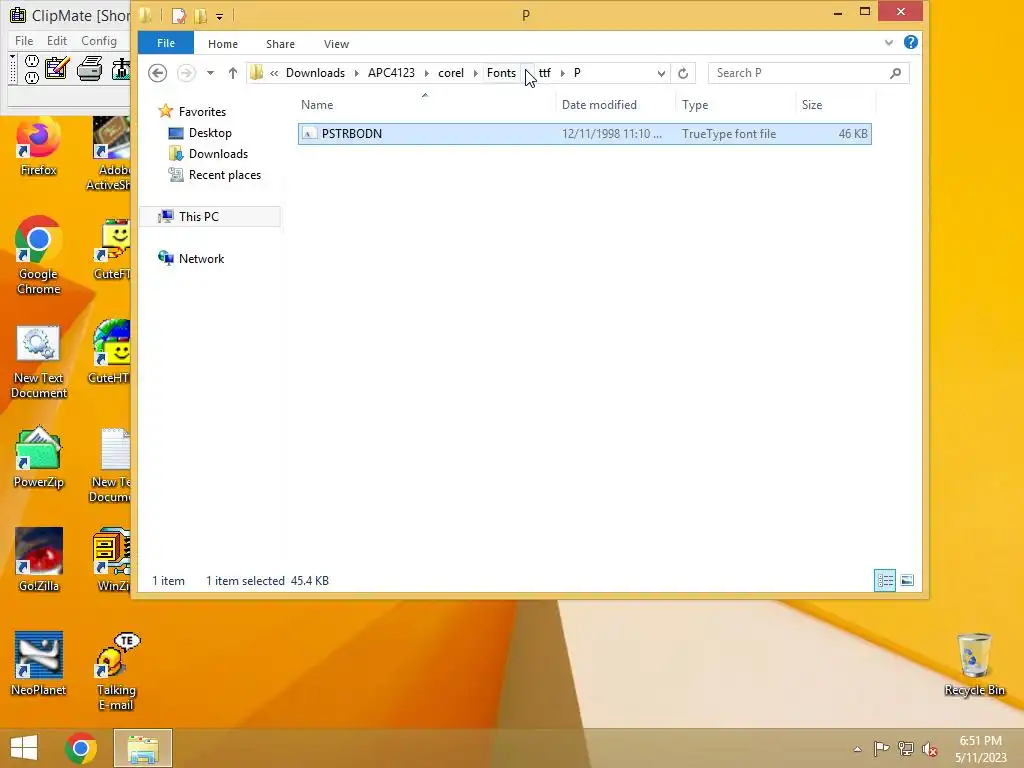Open Recent places in navigation pane
The width and height of the screenshot is (1024, 768).
(x=224, y=174)
